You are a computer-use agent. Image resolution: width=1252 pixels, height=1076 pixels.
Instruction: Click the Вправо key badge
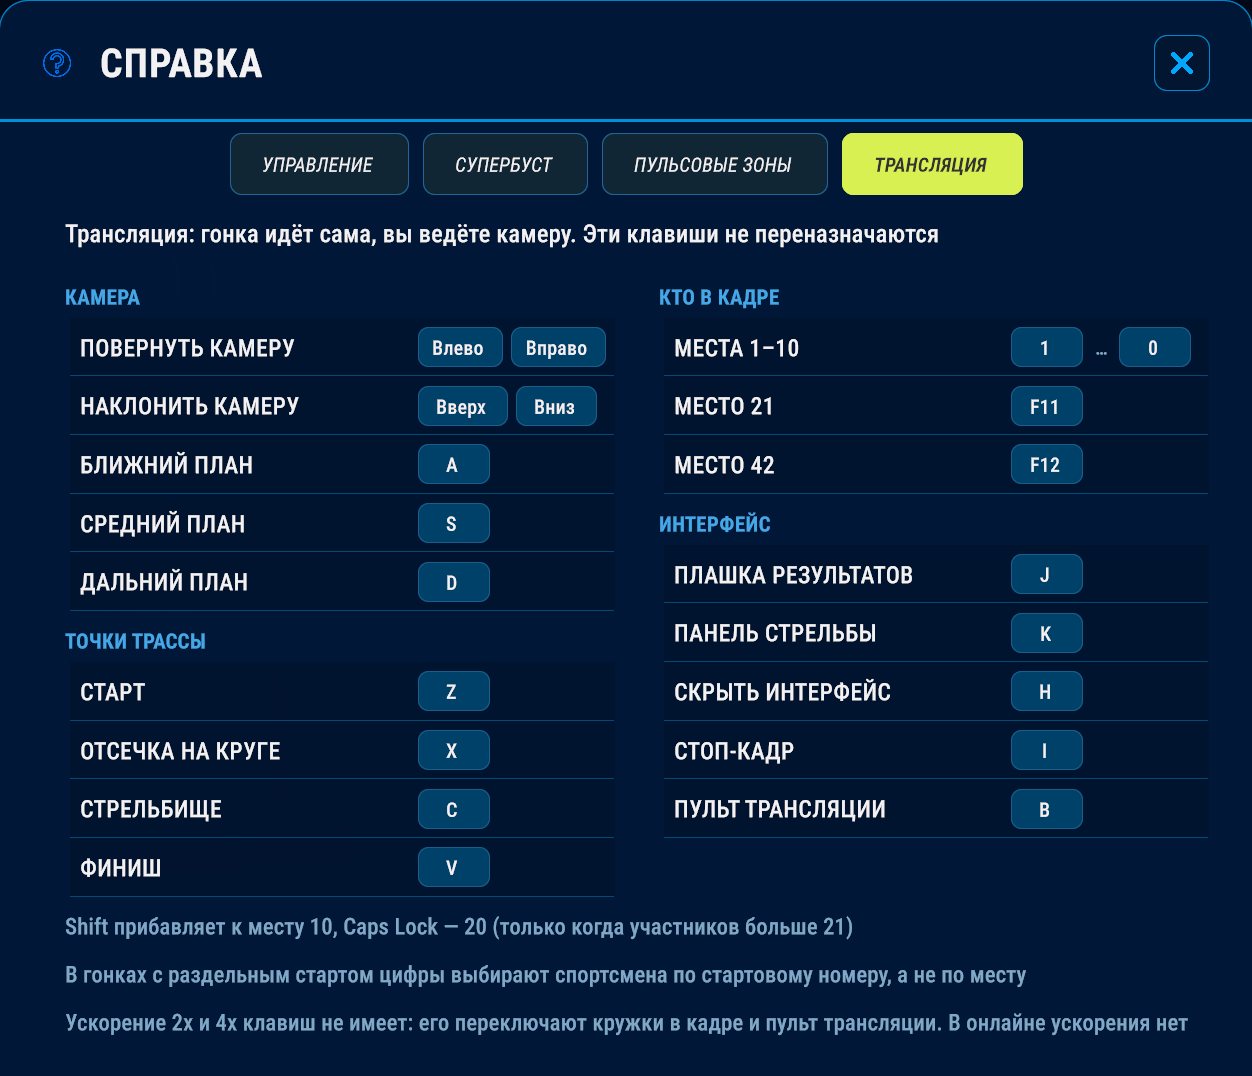coord(558,348)
